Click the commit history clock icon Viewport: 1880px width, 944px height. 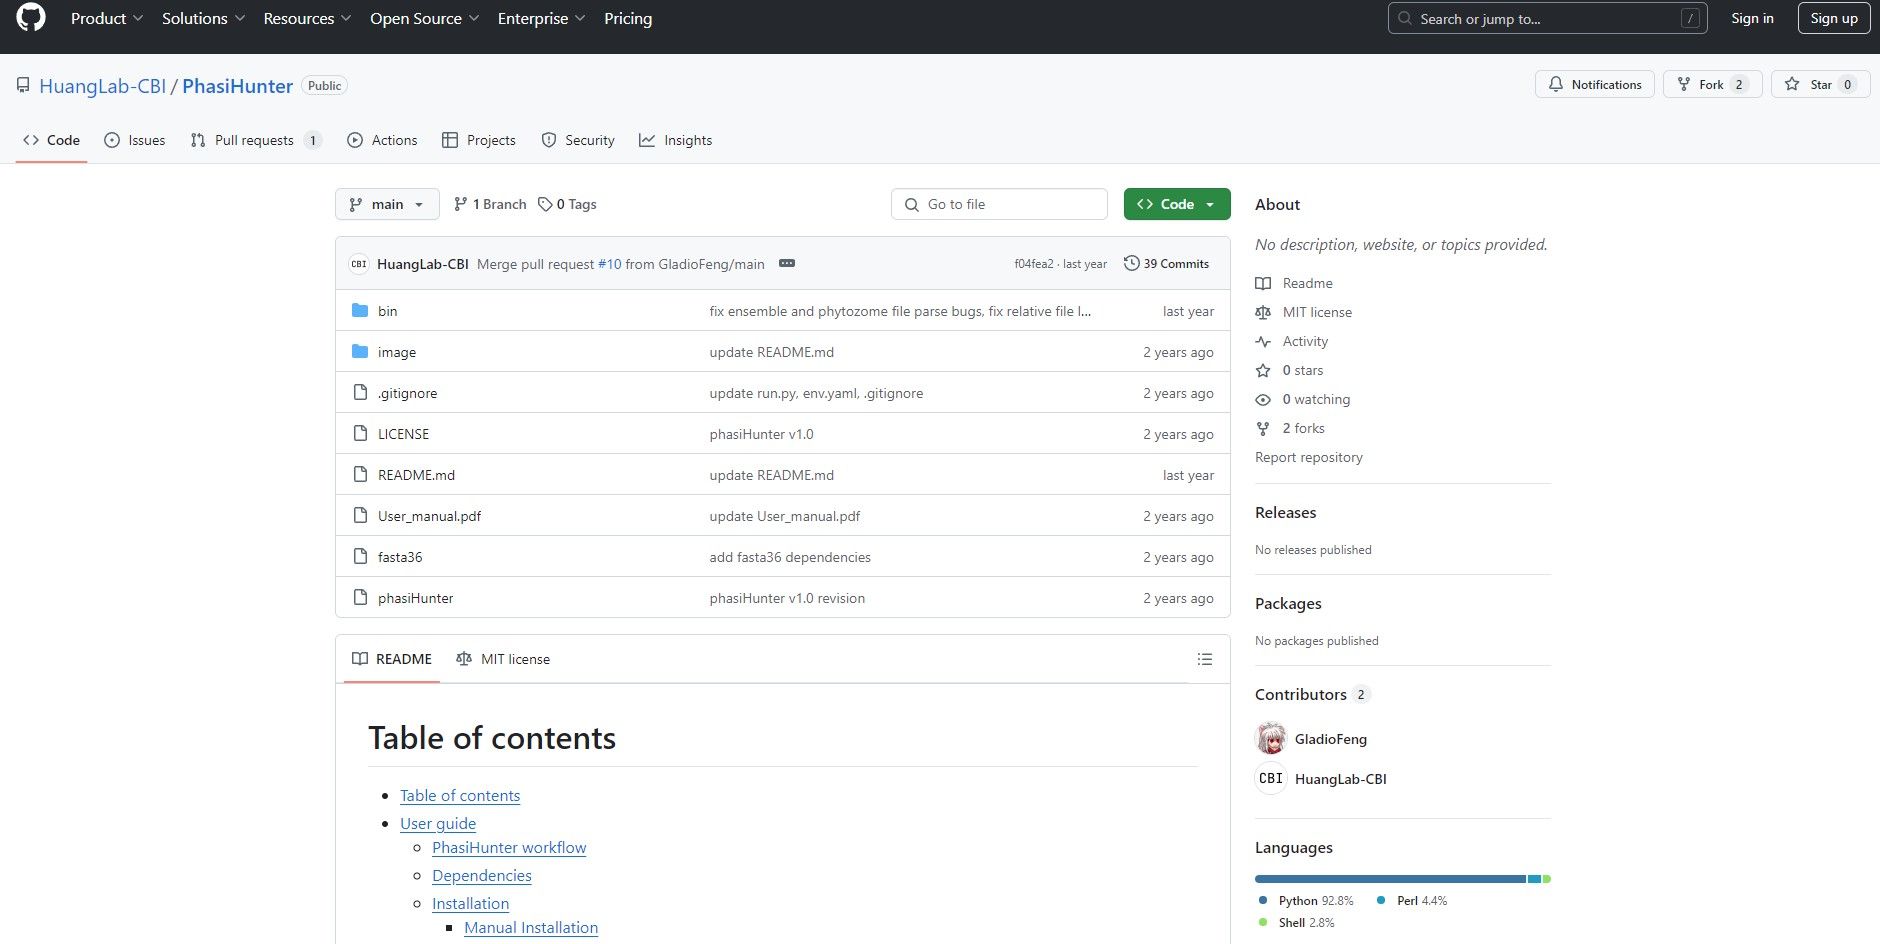pyautogui.click(x=1131, y=263)
